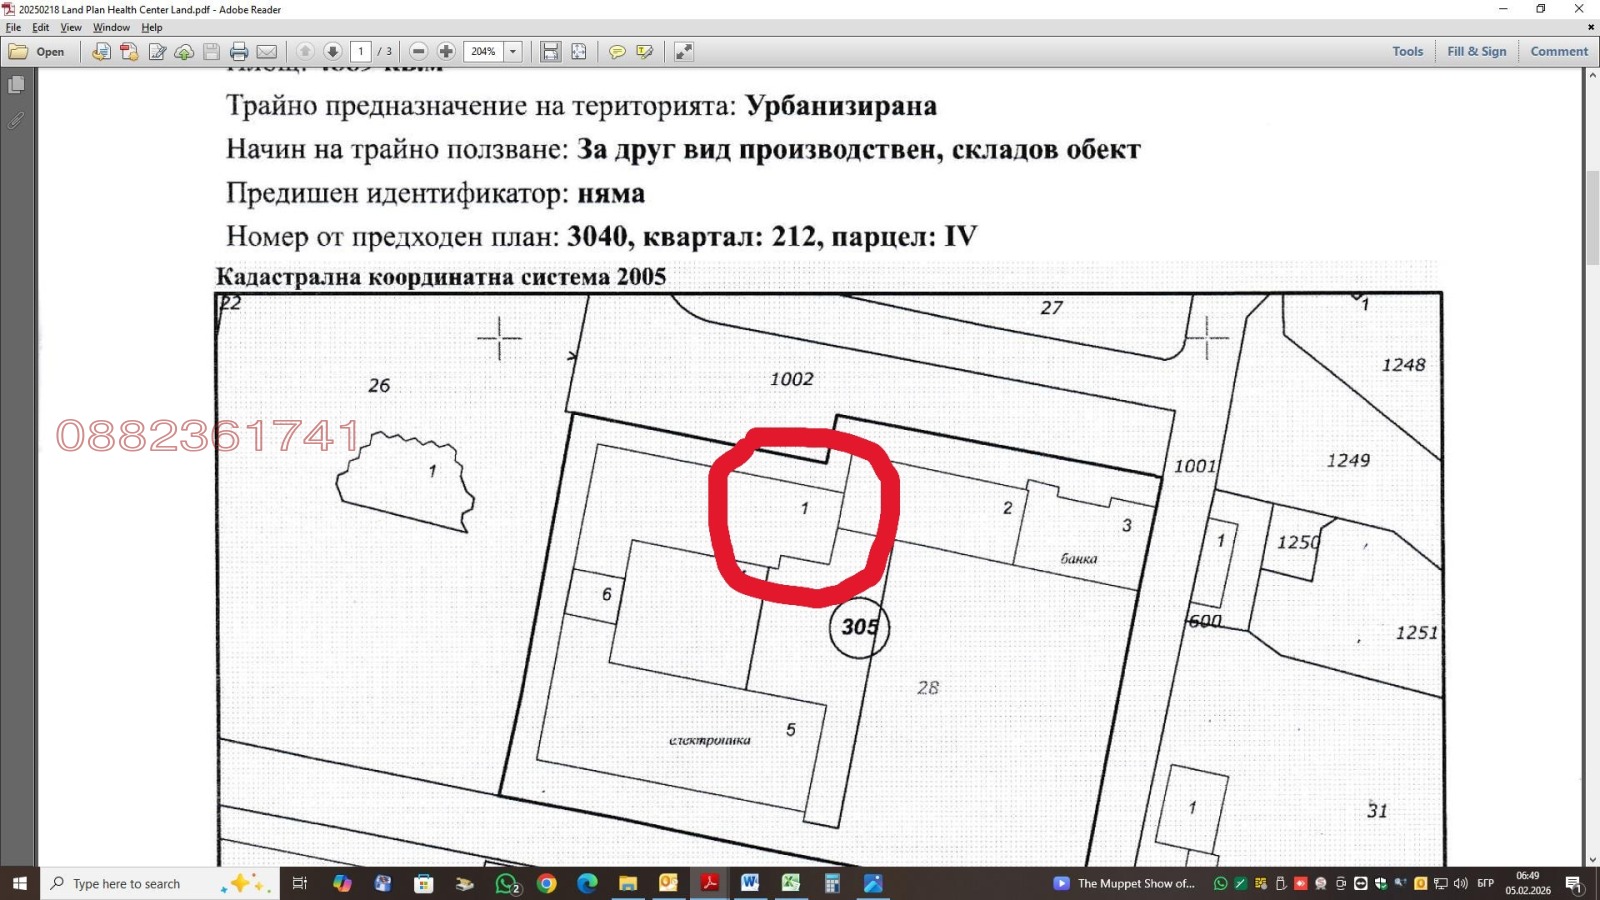This screenshot has height=900, width=1600.
Task: Click the scrollbar up arrow
Action: click(x=1592, y=75)
